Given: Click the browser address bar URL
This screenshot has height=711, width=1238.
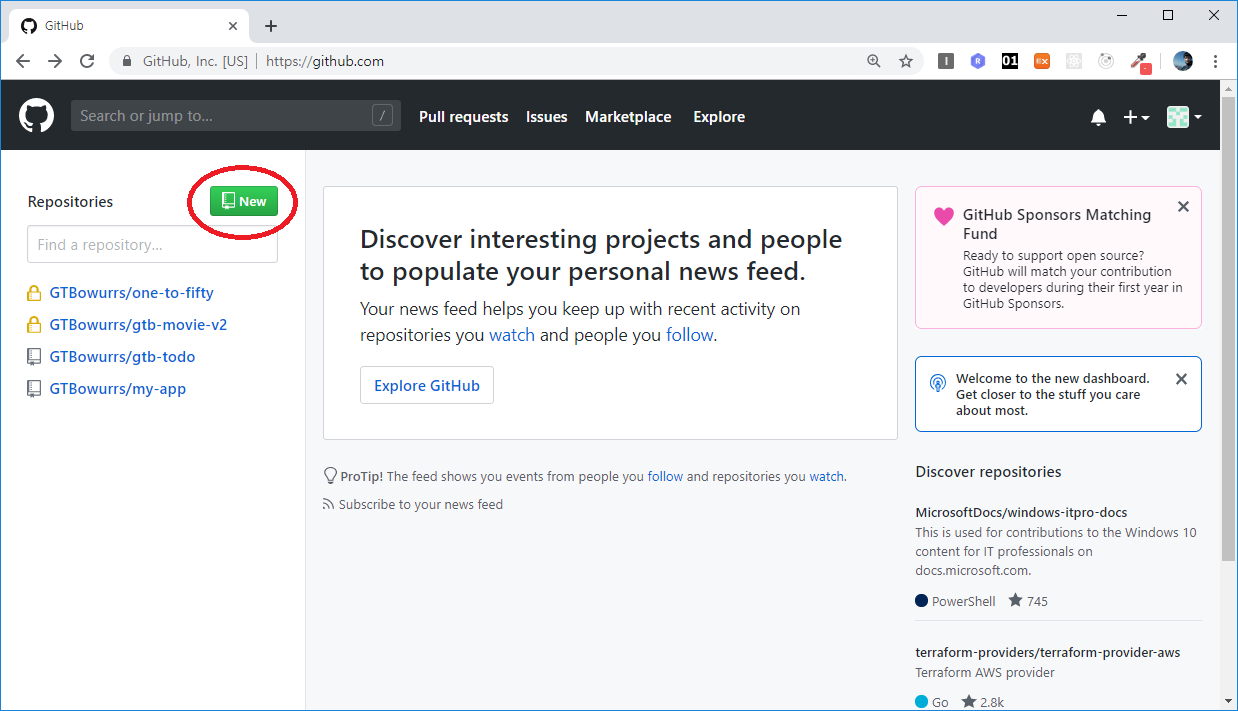Looking at the screenshot, I should click(x=325, y=61).
